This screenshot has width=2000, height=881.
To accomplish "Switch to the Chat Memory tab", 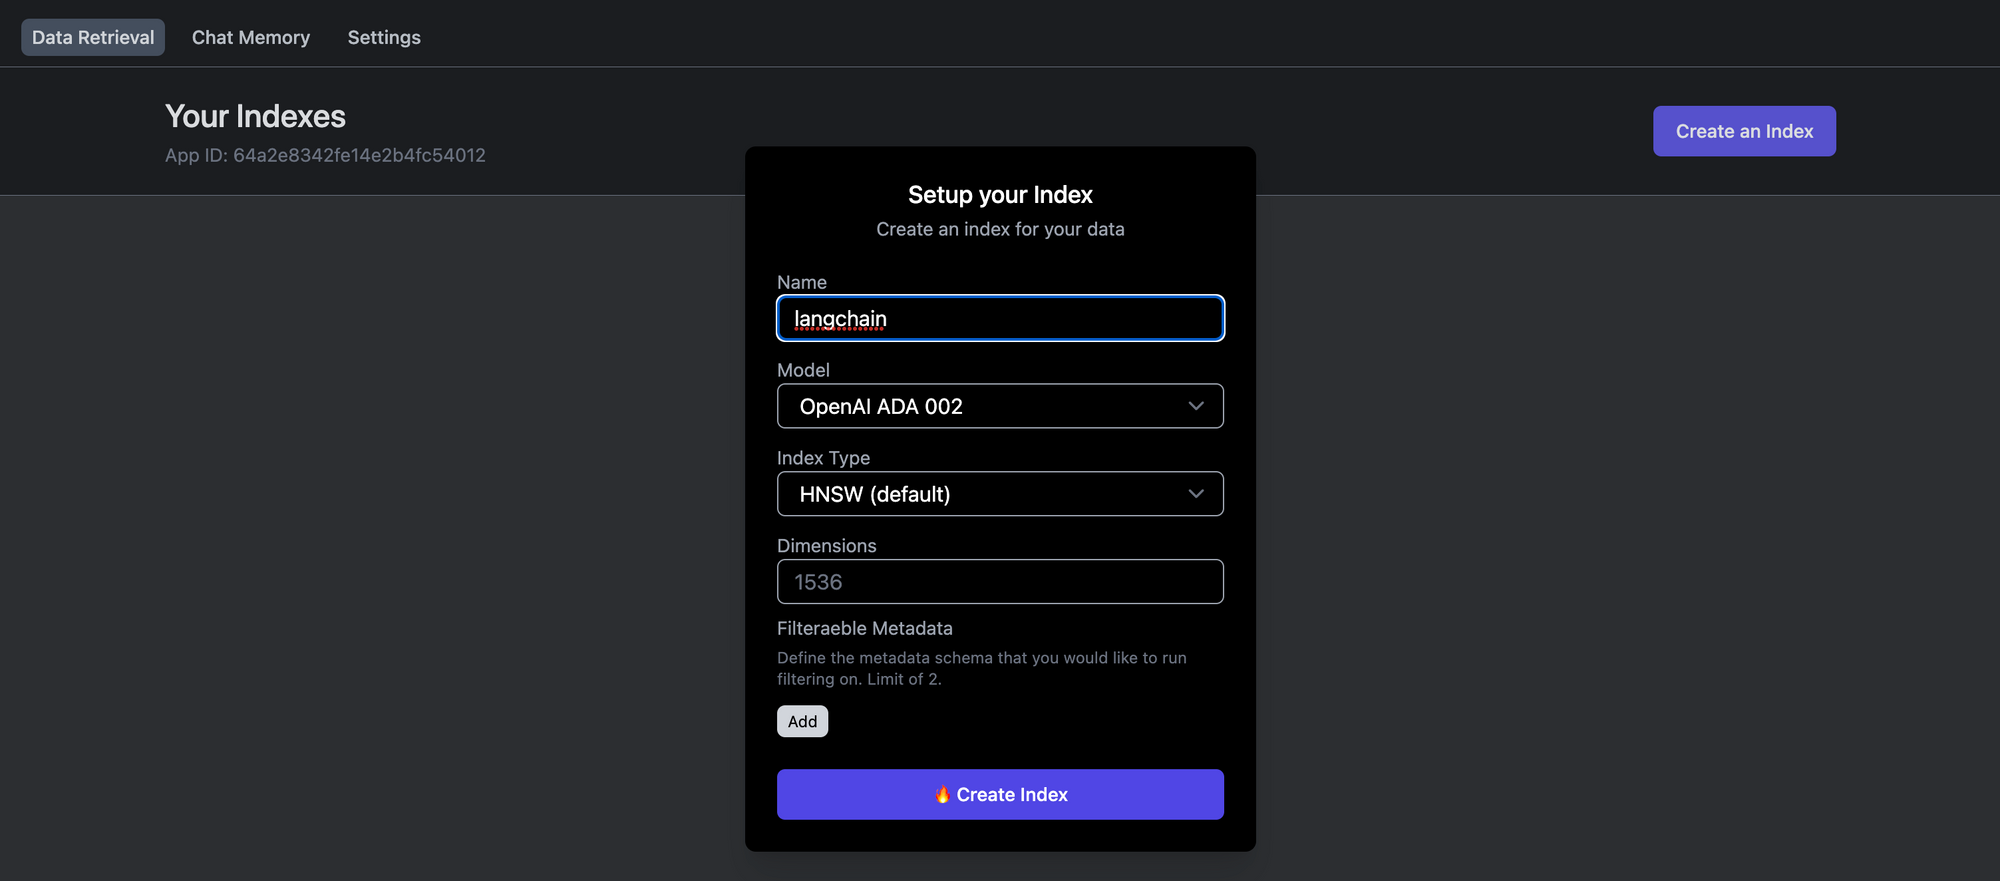I will (251, 37).
